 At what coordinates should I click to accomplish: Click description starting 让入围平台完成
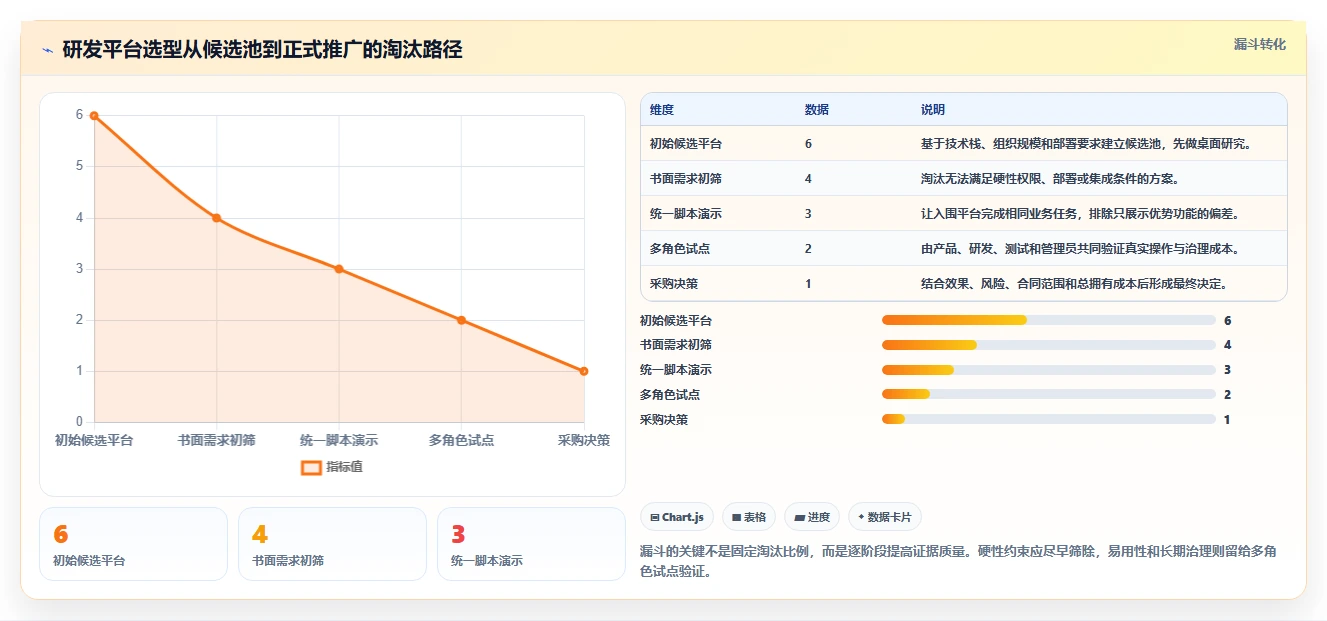tap(1080, 214)
